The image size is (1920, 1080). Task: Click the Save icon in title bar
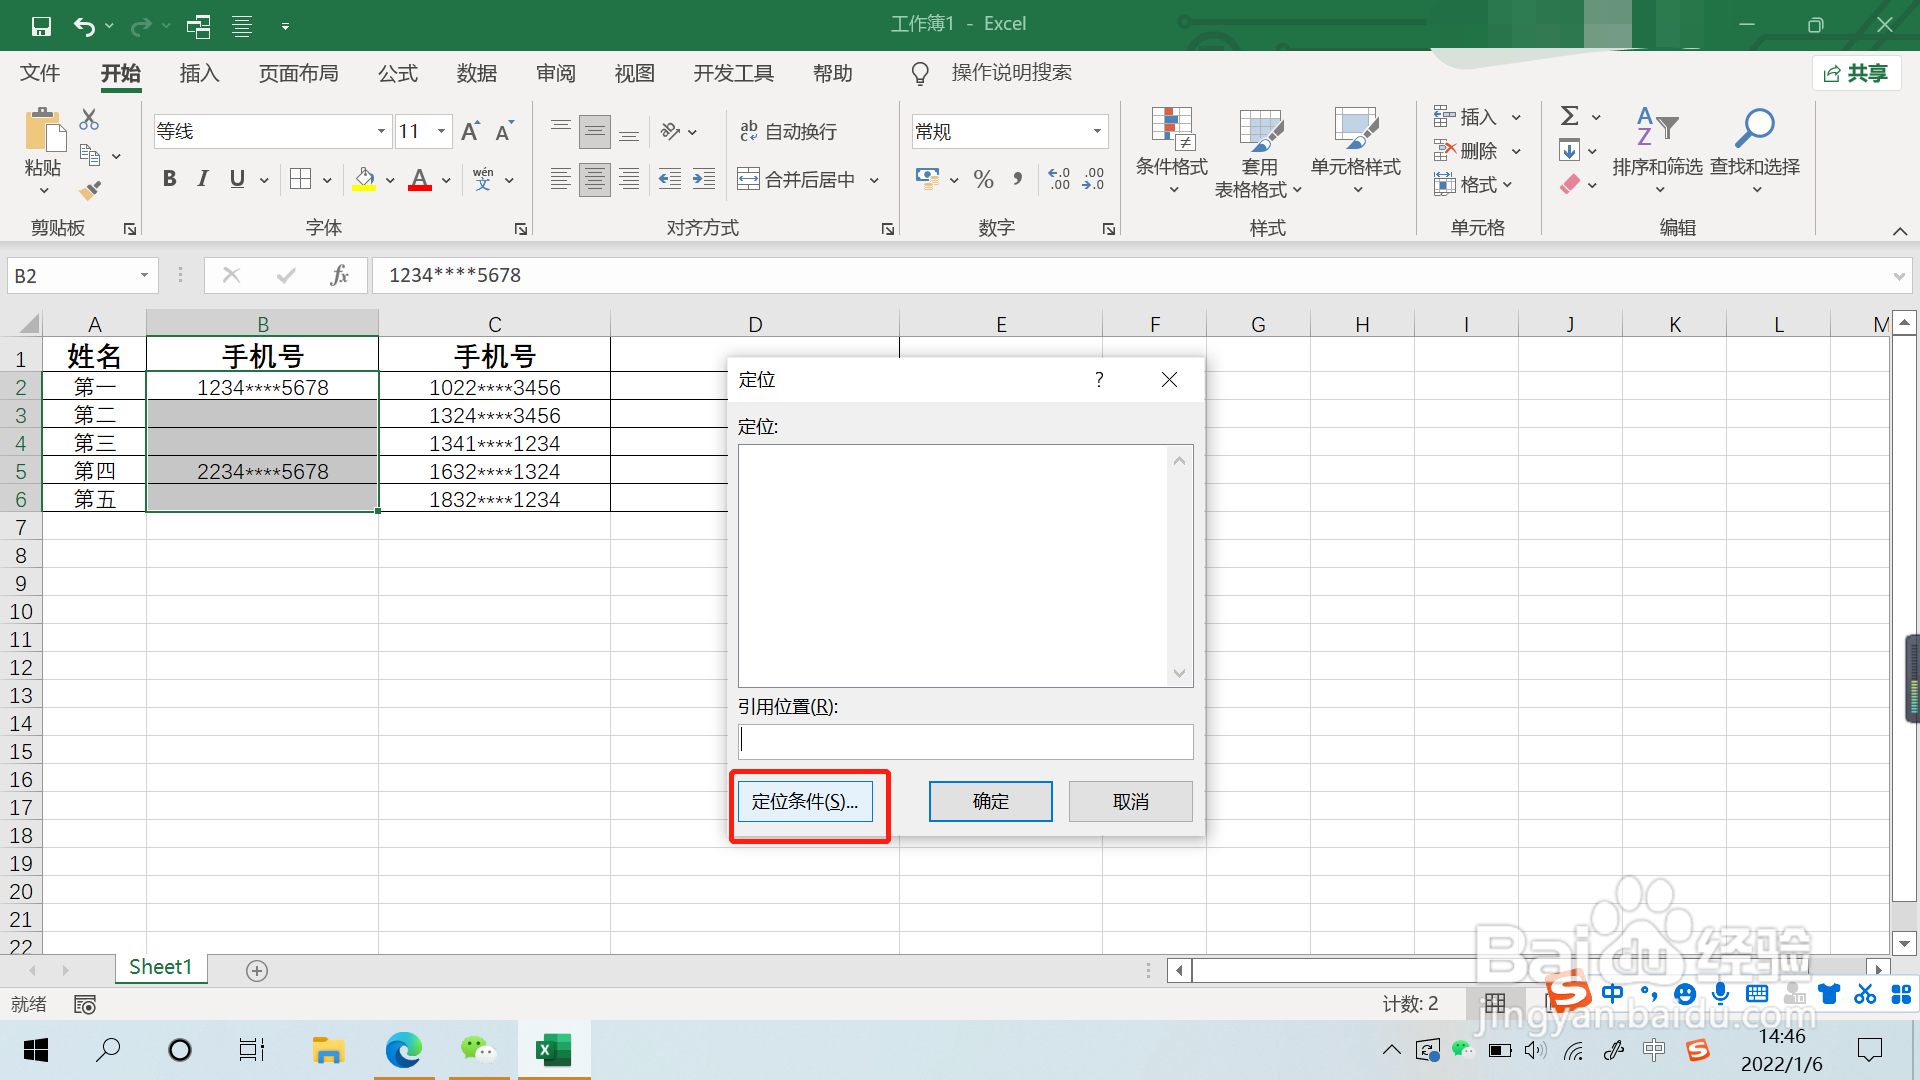click(x=41, y=25)
